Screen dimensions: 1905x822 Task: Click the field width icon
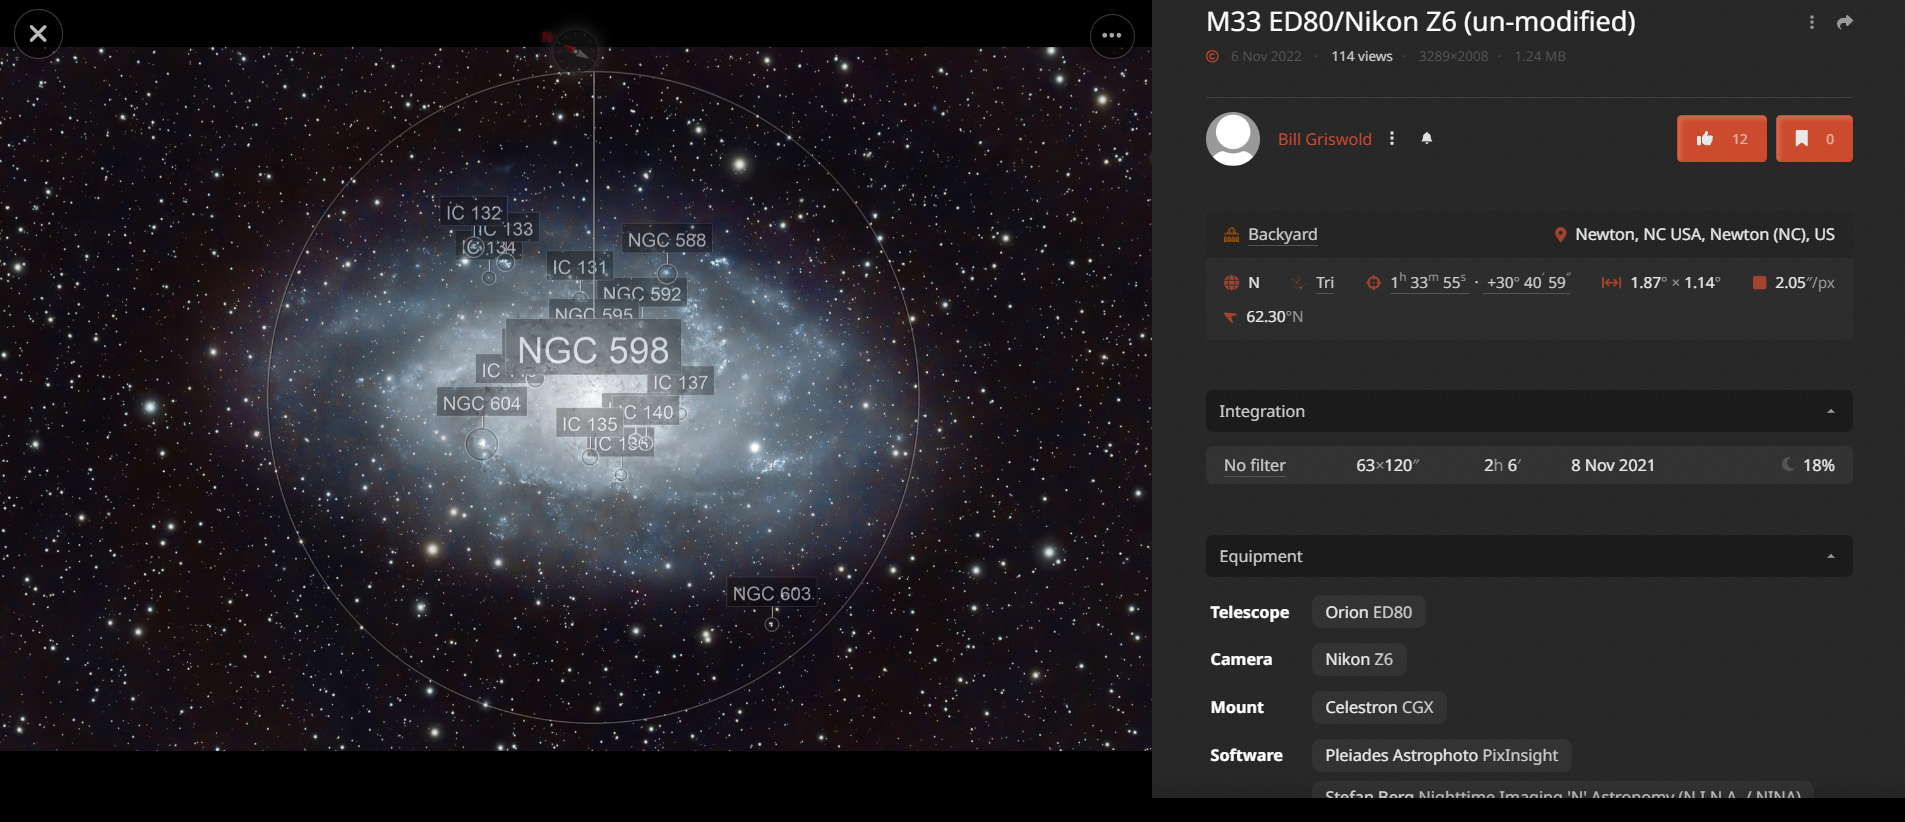1611,283
